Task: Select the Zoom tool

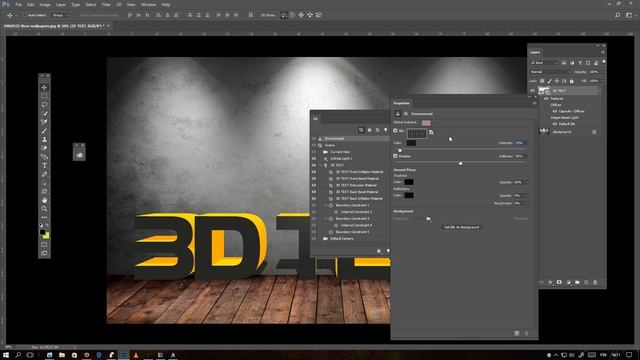Action: tap(44, 209)
